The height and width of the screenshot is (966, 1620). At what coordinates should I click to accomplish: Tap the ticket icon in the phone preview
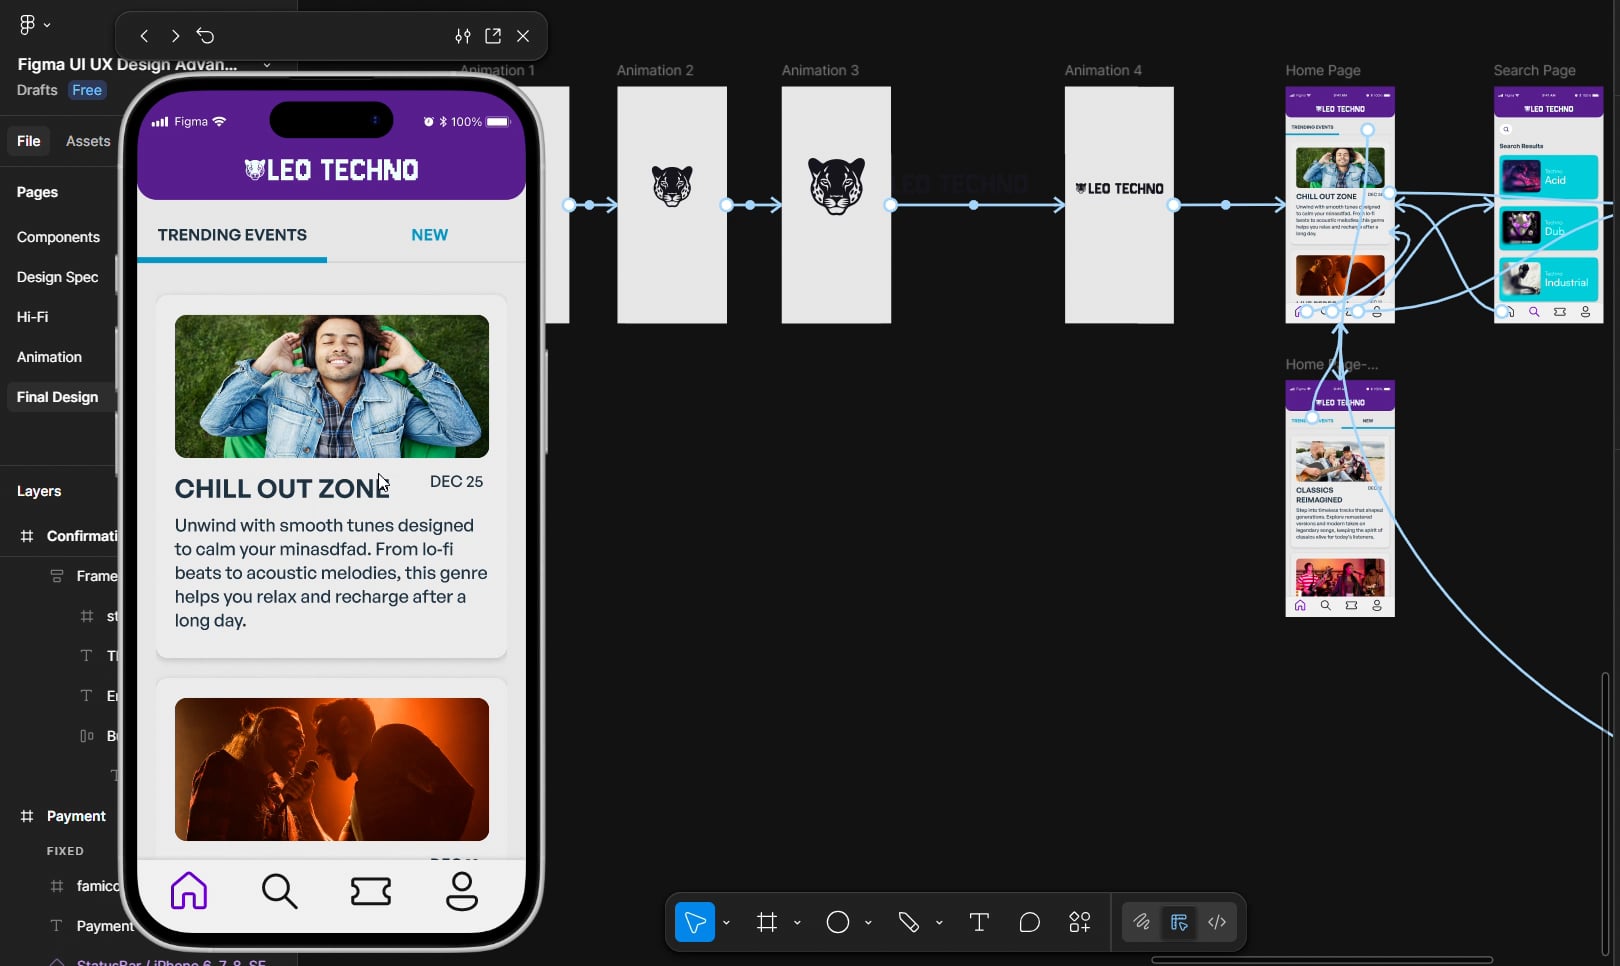(371, 890)
